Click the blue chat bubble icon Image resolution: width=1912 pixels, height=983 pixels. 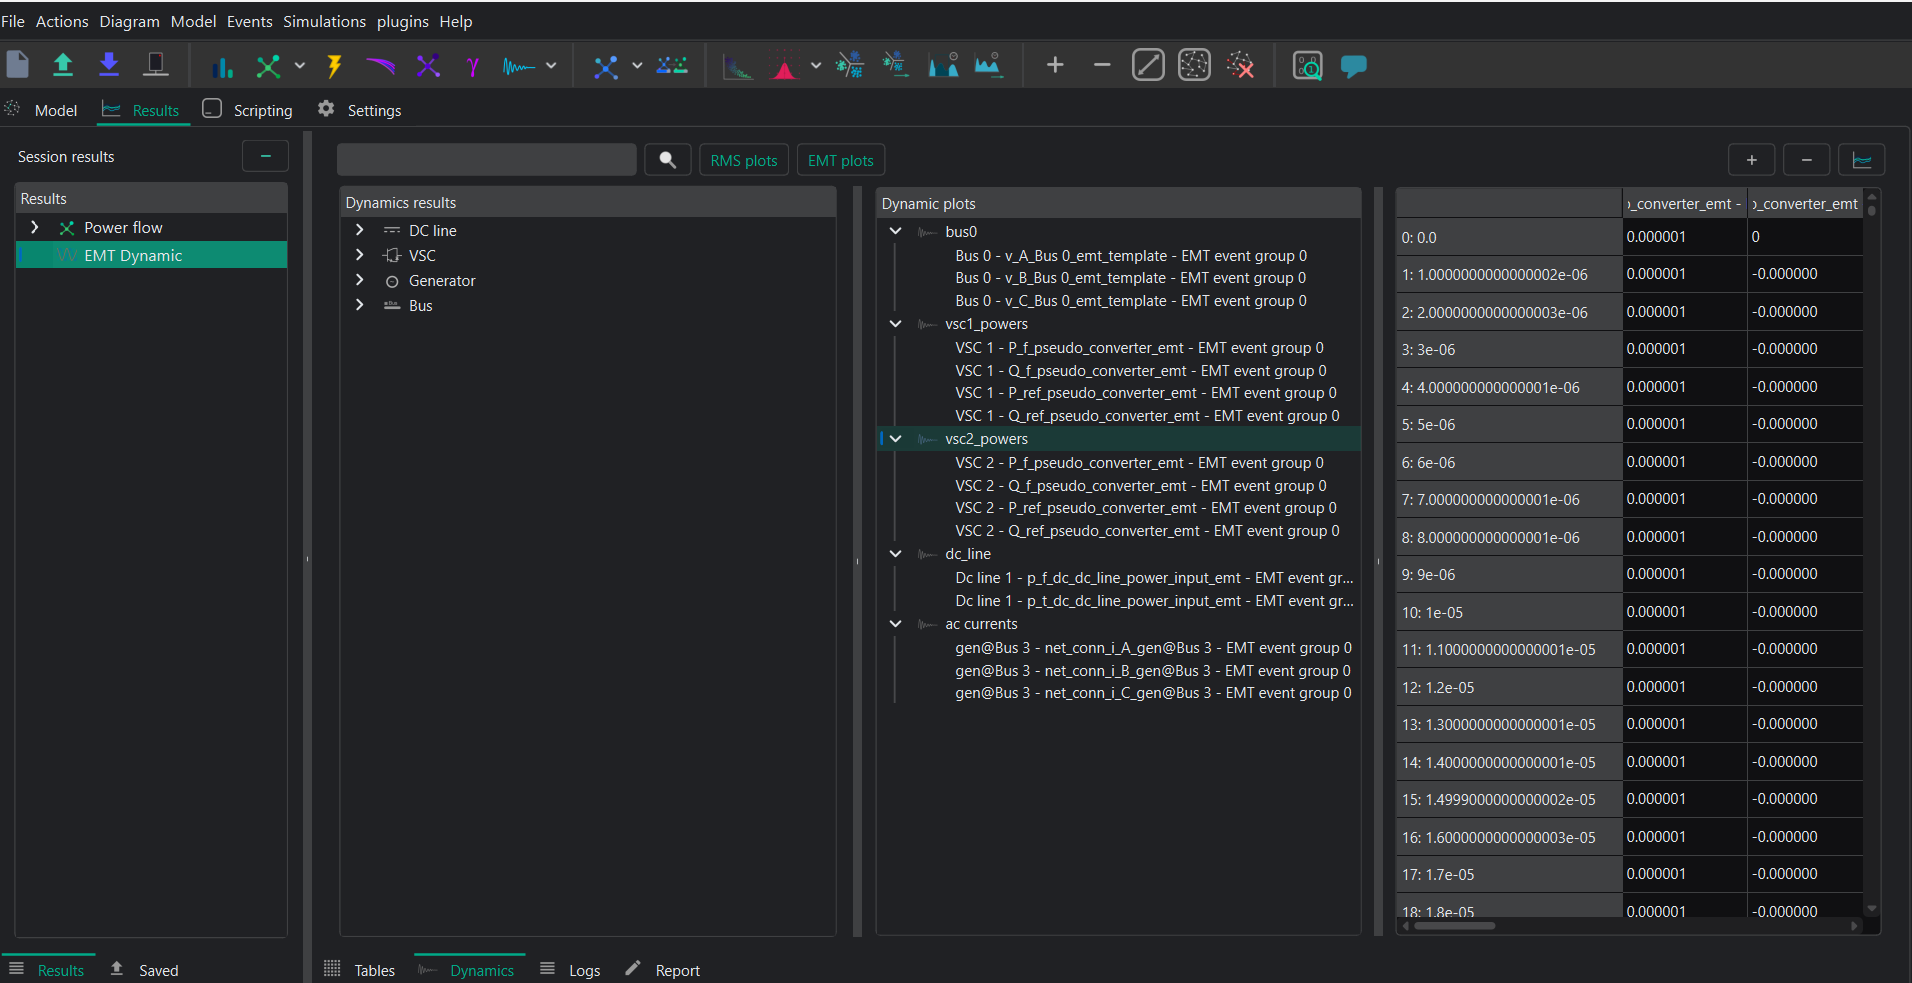(1354, 66)
